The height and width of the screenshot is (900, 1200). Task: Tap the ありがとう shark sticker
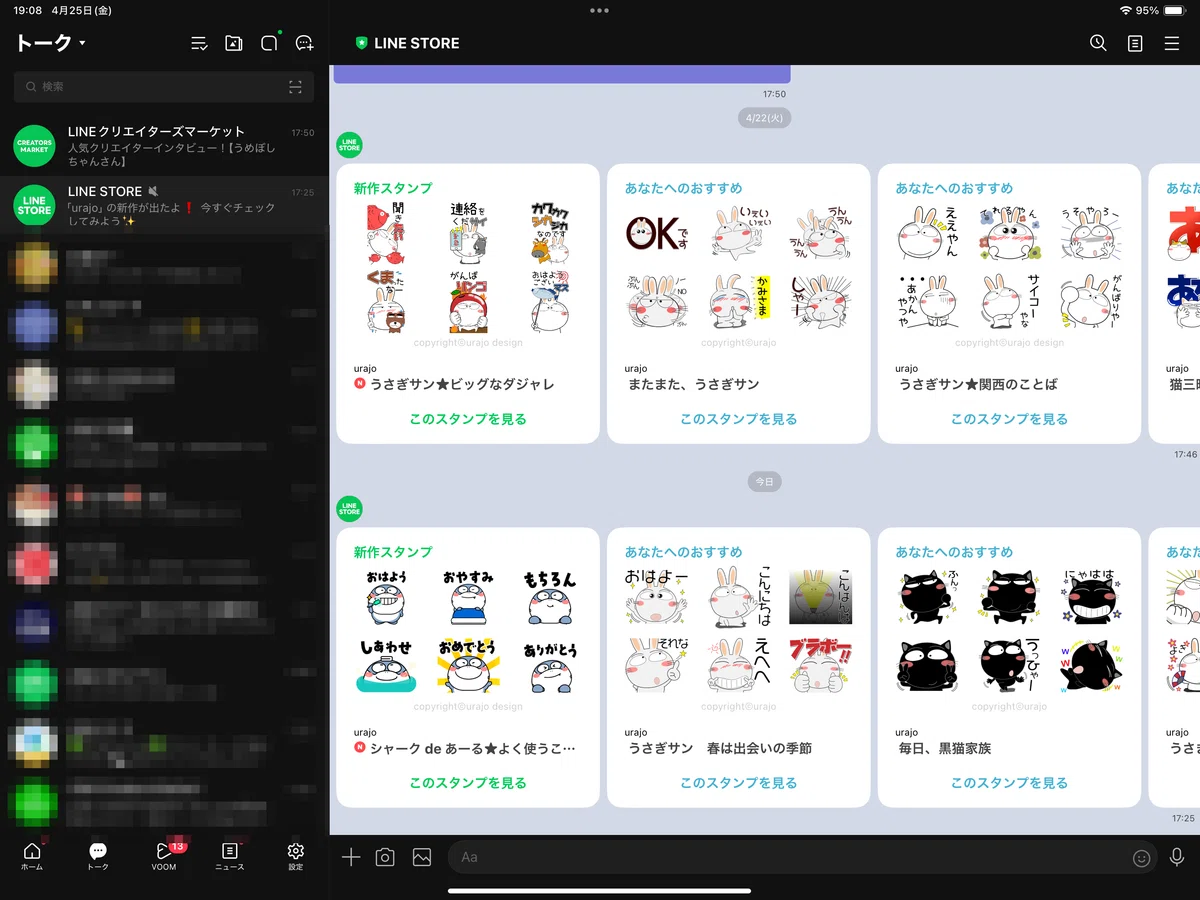tap(549, 666)
